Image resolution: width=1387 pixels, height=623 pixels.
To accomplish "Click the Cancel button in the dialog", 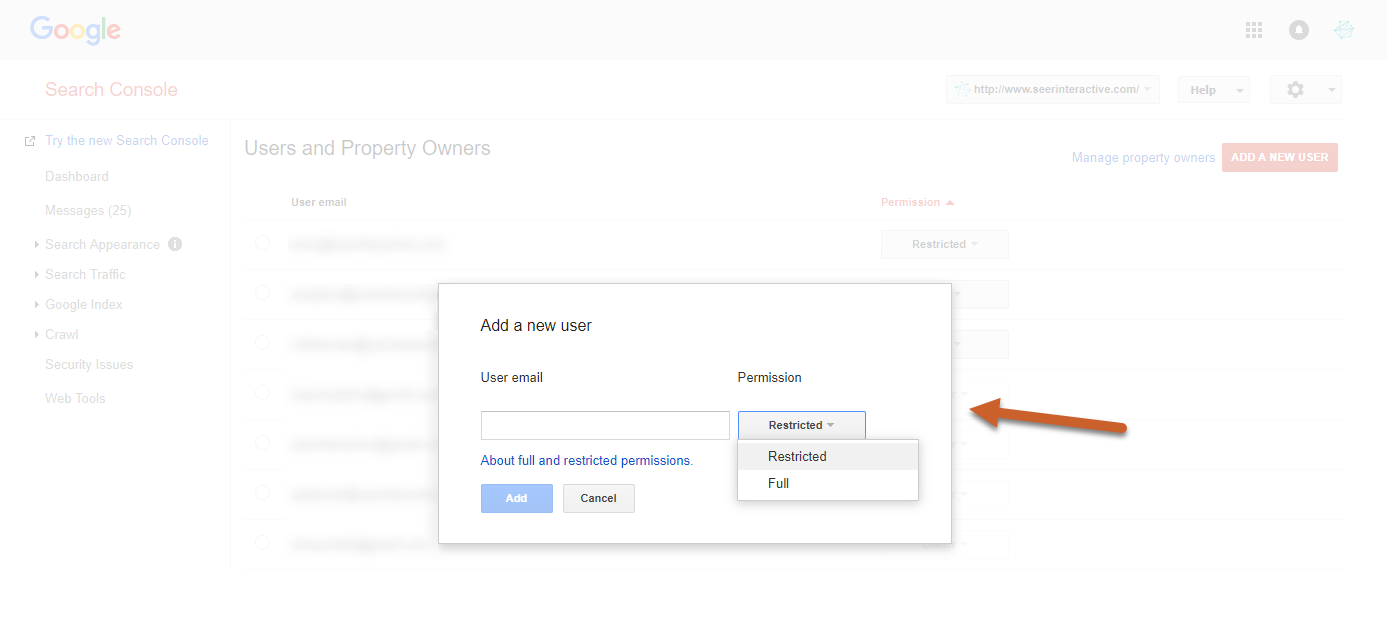I will (x=598, y=498).
